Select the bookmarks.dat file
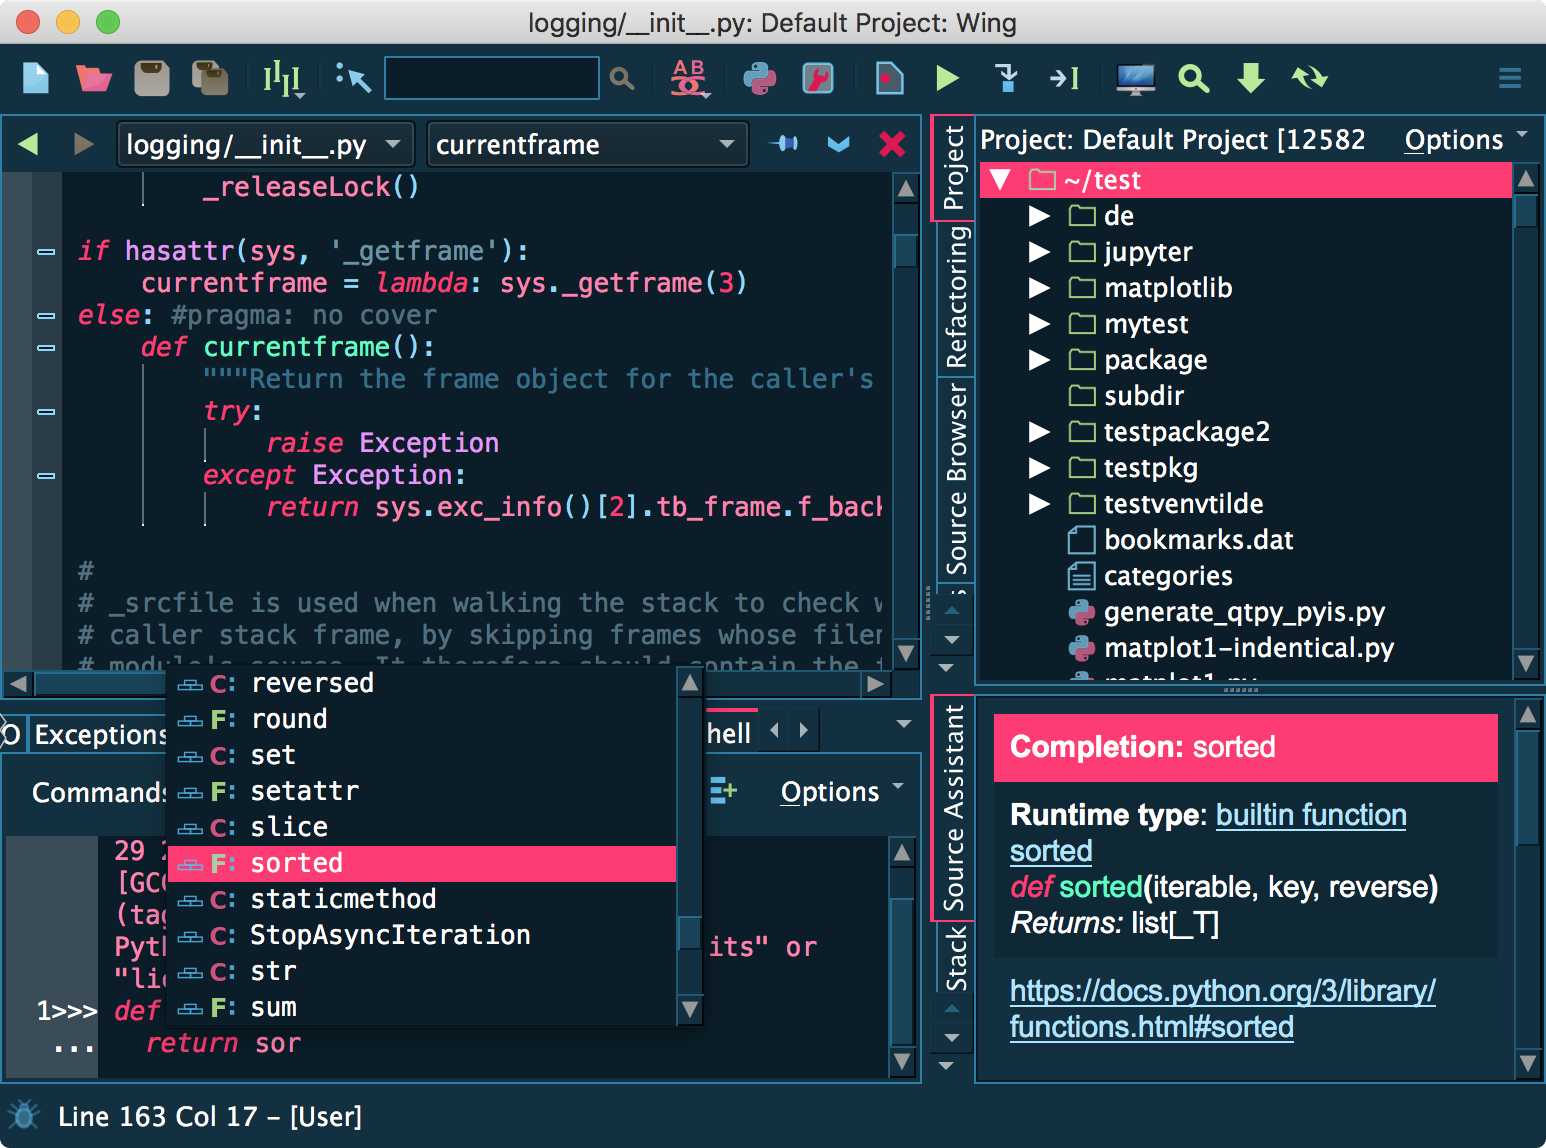1546x1148 pixels. pyautogui.click(x=1181, y=540)
